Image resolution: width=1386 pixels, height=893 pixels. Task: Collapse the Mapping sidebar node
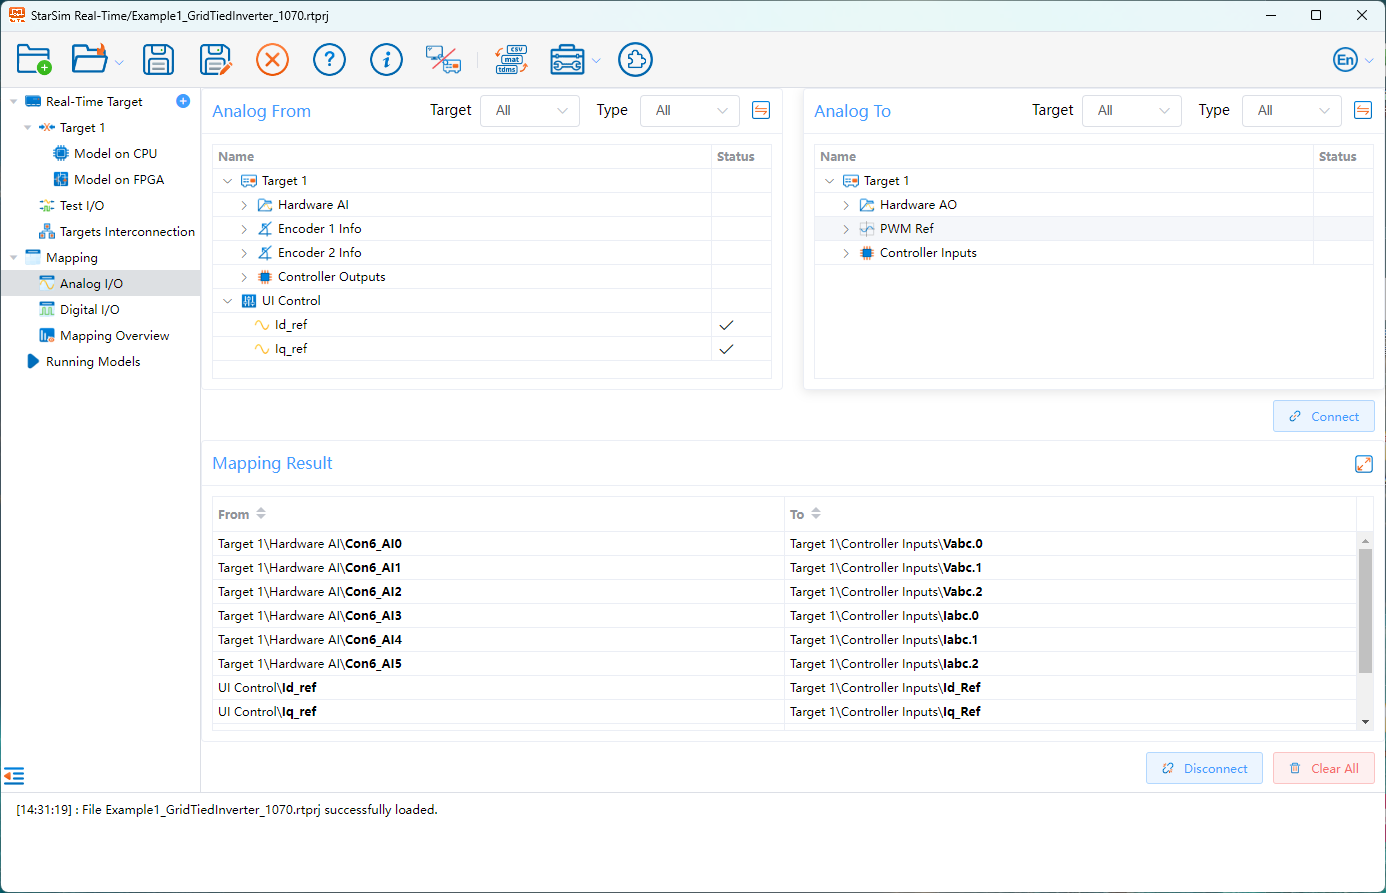tap(13, 258)
